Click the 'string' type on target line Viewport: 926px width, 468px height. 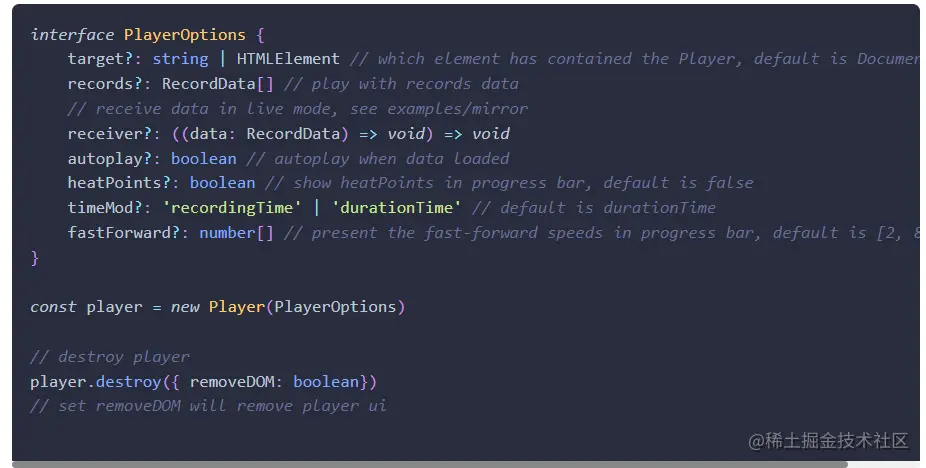pos(180,59)
